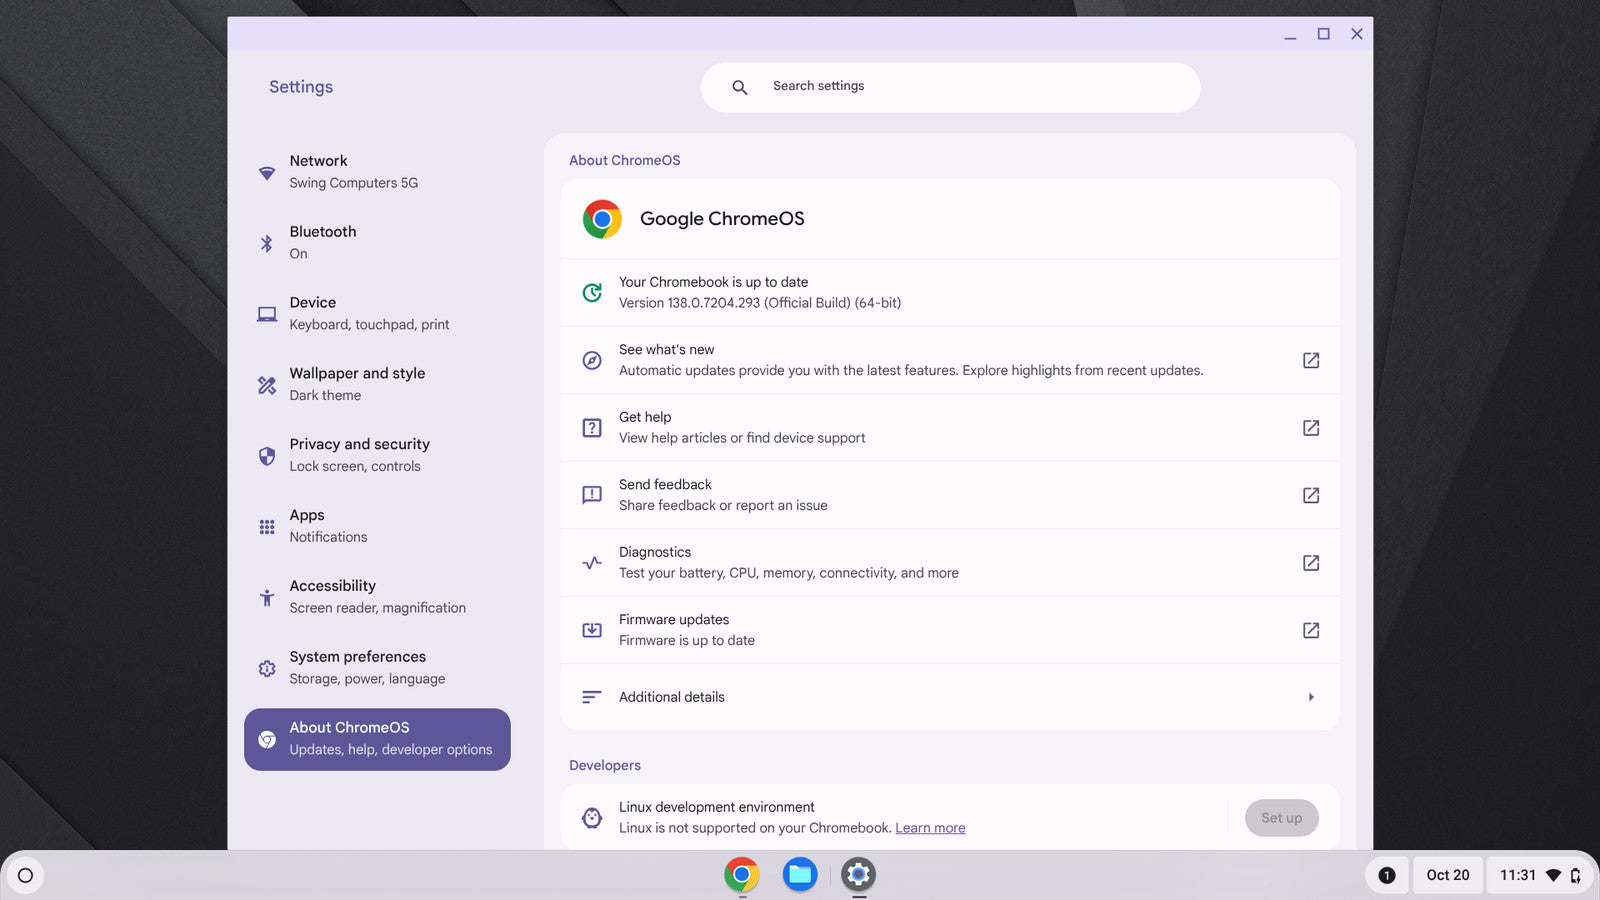Click Firmware updates external link icon

(1310, 630)
